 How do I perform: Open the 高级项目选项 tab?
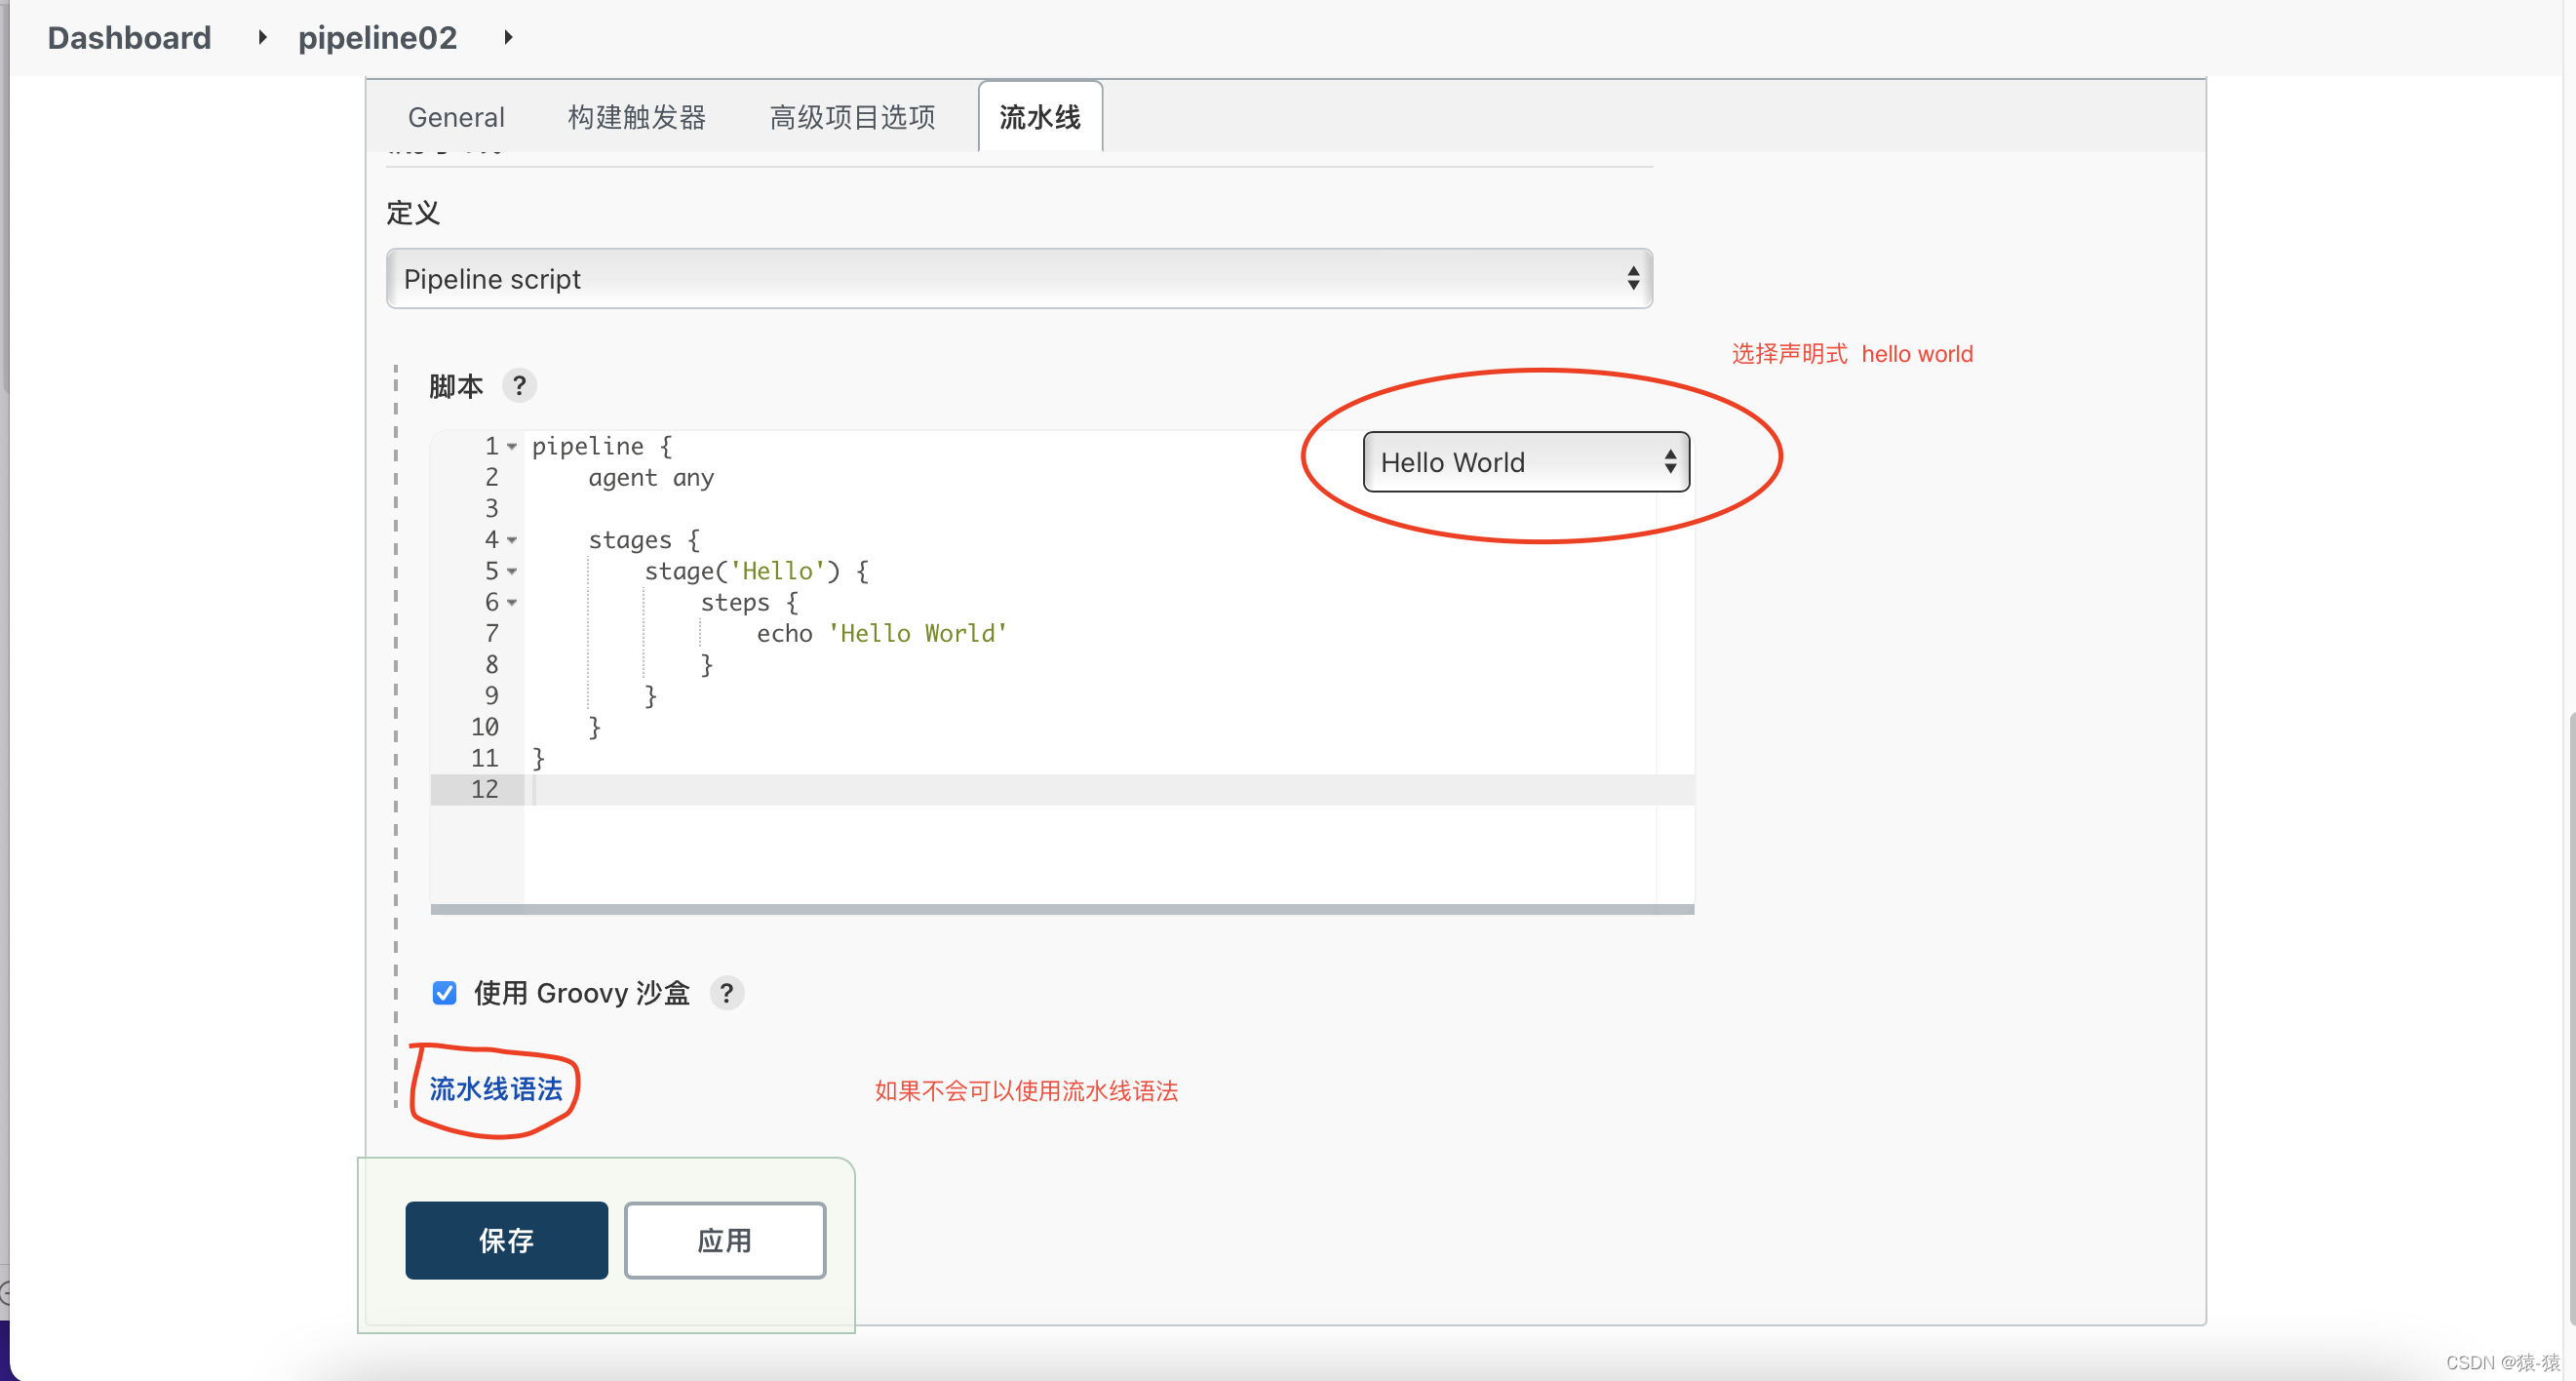[x=852, y=117]
